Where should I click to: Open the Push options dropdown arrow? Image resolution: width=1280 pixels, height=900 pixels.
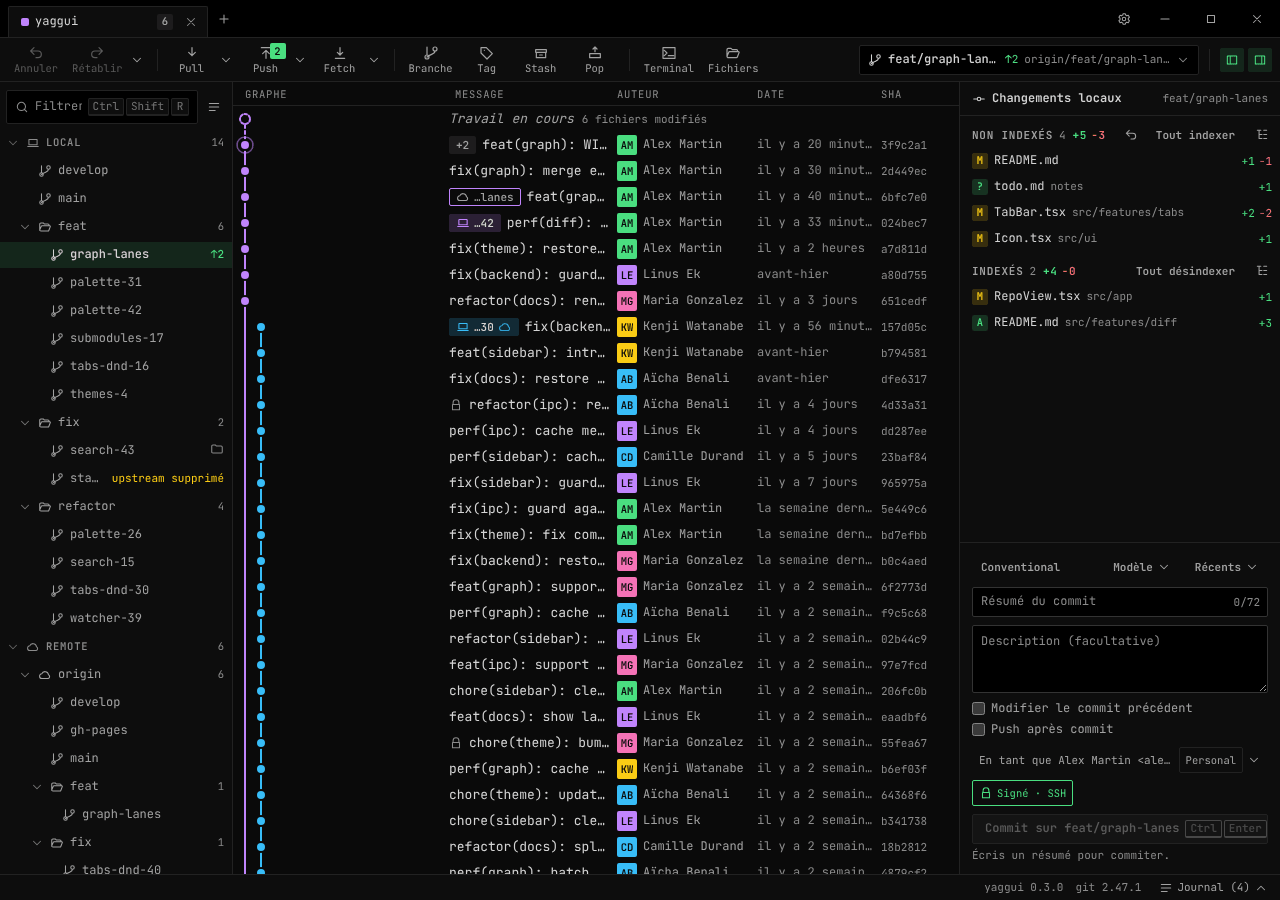click(300, 60)
